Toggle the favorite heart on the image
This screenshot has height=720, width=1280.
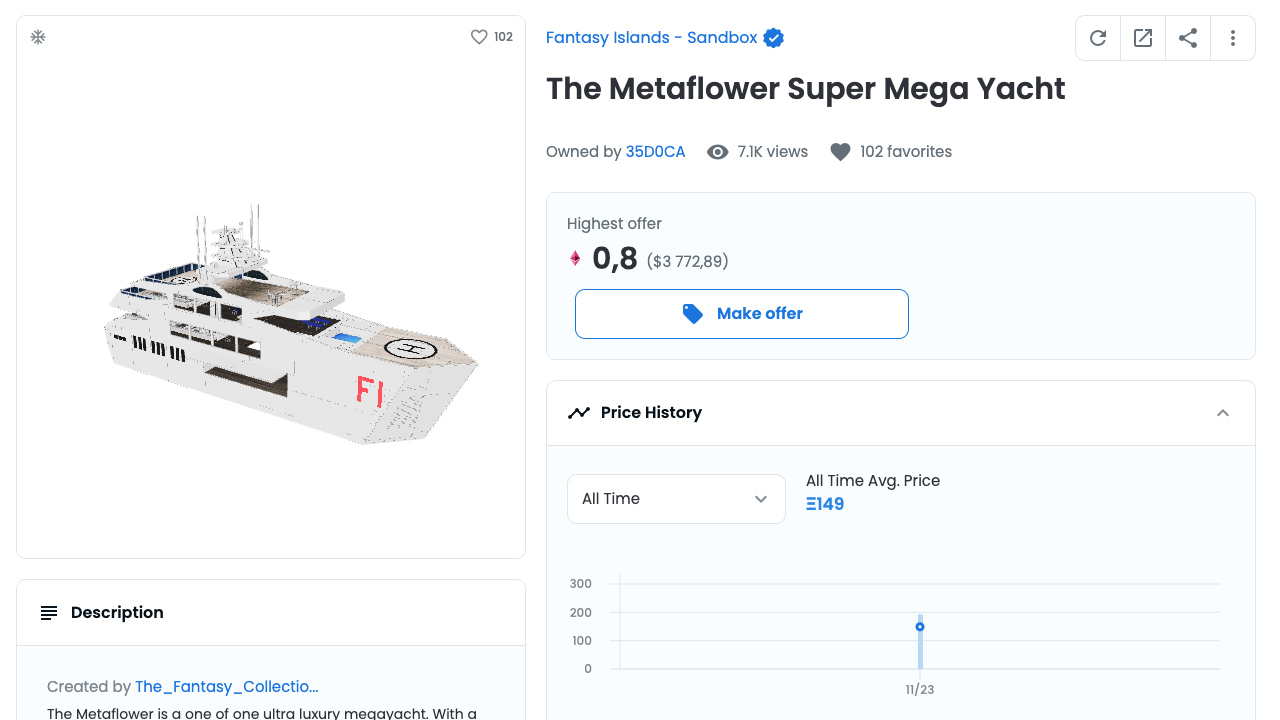[x=479, y=37]
